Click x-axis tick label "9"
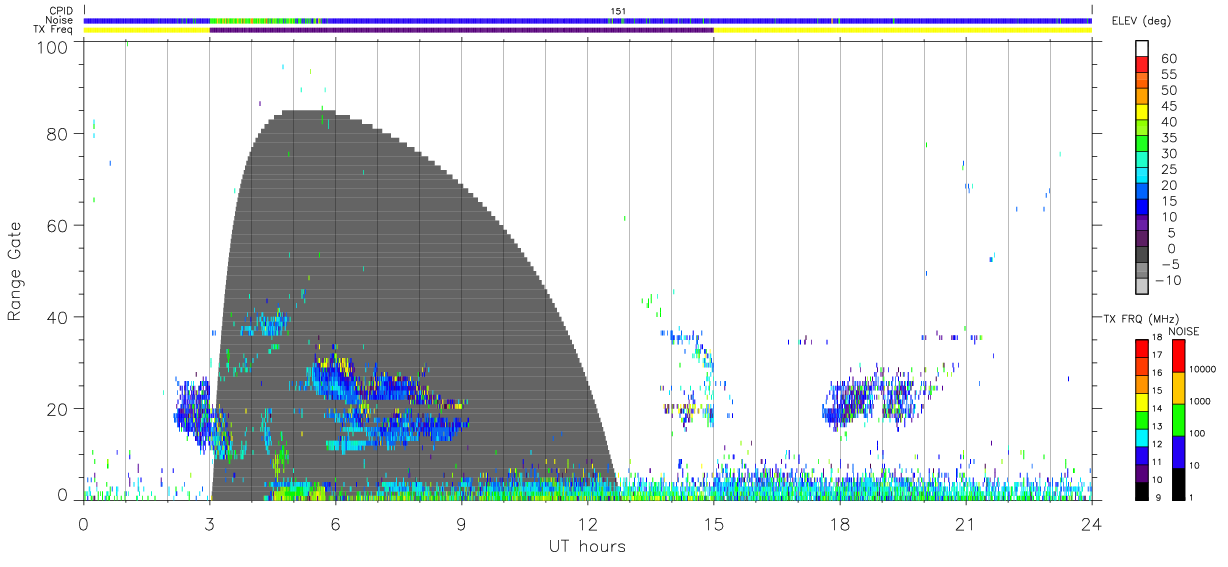This screenshot has width=1228, height=567. 461,523
